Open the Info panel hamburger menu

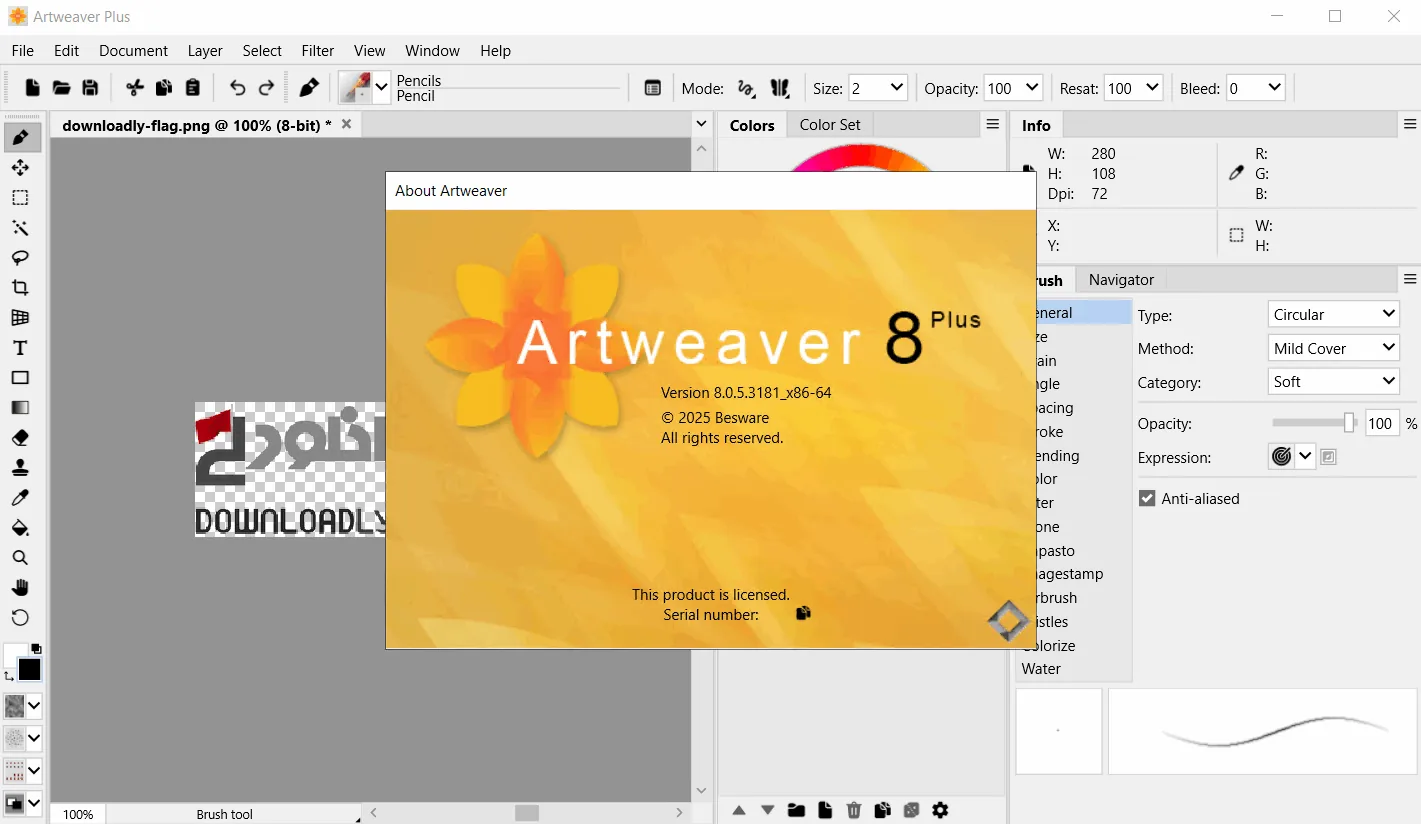[x=1410, y=124]
